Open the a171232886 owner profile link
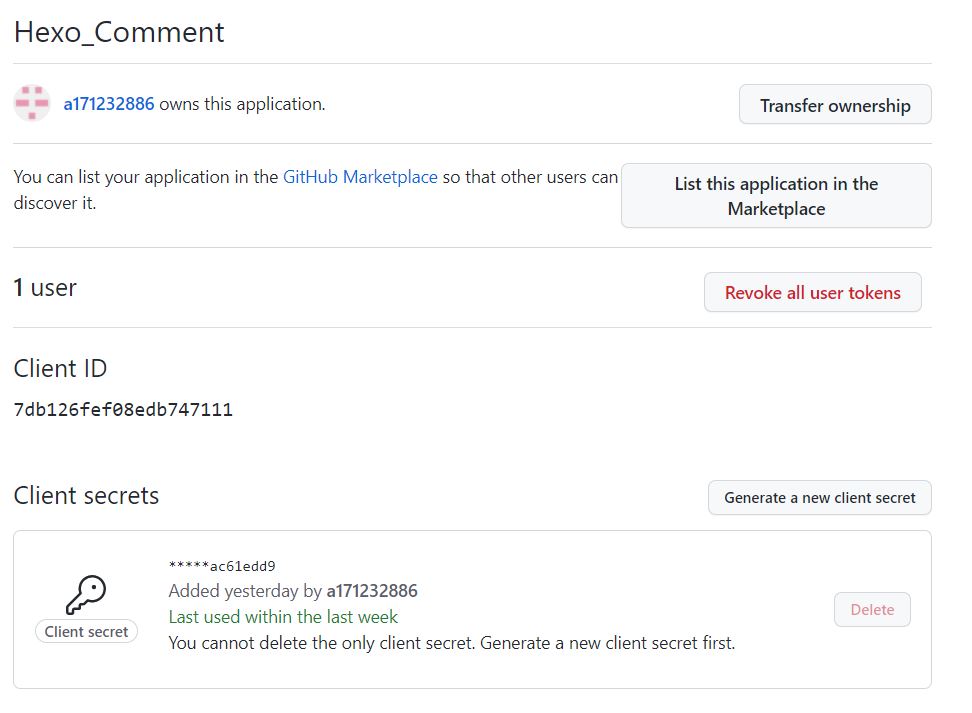Image resolution: width=972 pixels, height=713 pixels. tap(108, 104)
